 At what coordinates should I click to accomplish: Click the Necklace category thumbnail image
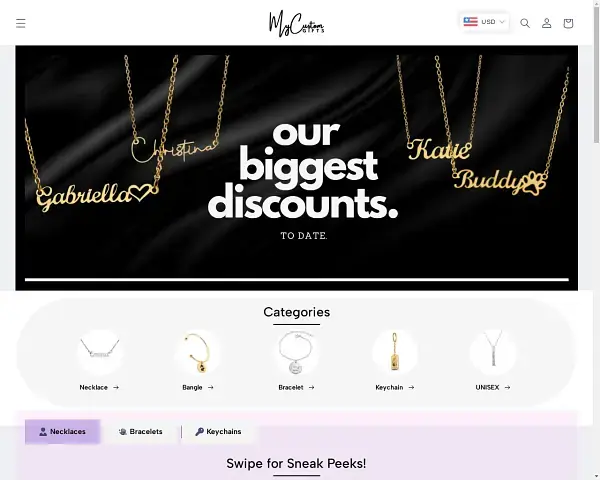99,352
